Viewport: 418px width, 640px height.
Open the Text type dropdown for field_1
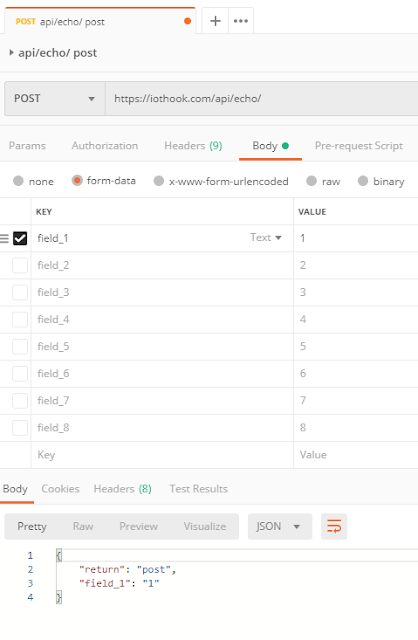click(x=266, y=238)
